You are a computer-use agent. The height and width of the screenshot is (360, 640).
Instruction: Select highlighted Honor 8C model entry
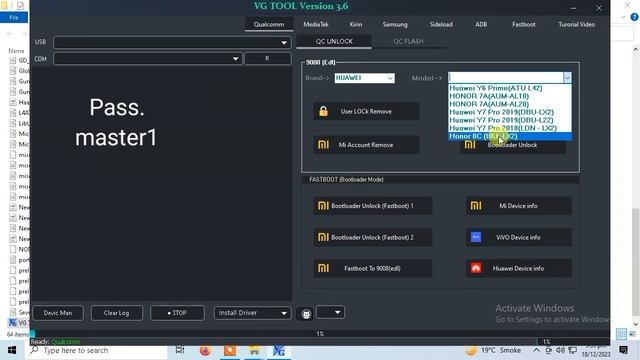coord(510,136)
